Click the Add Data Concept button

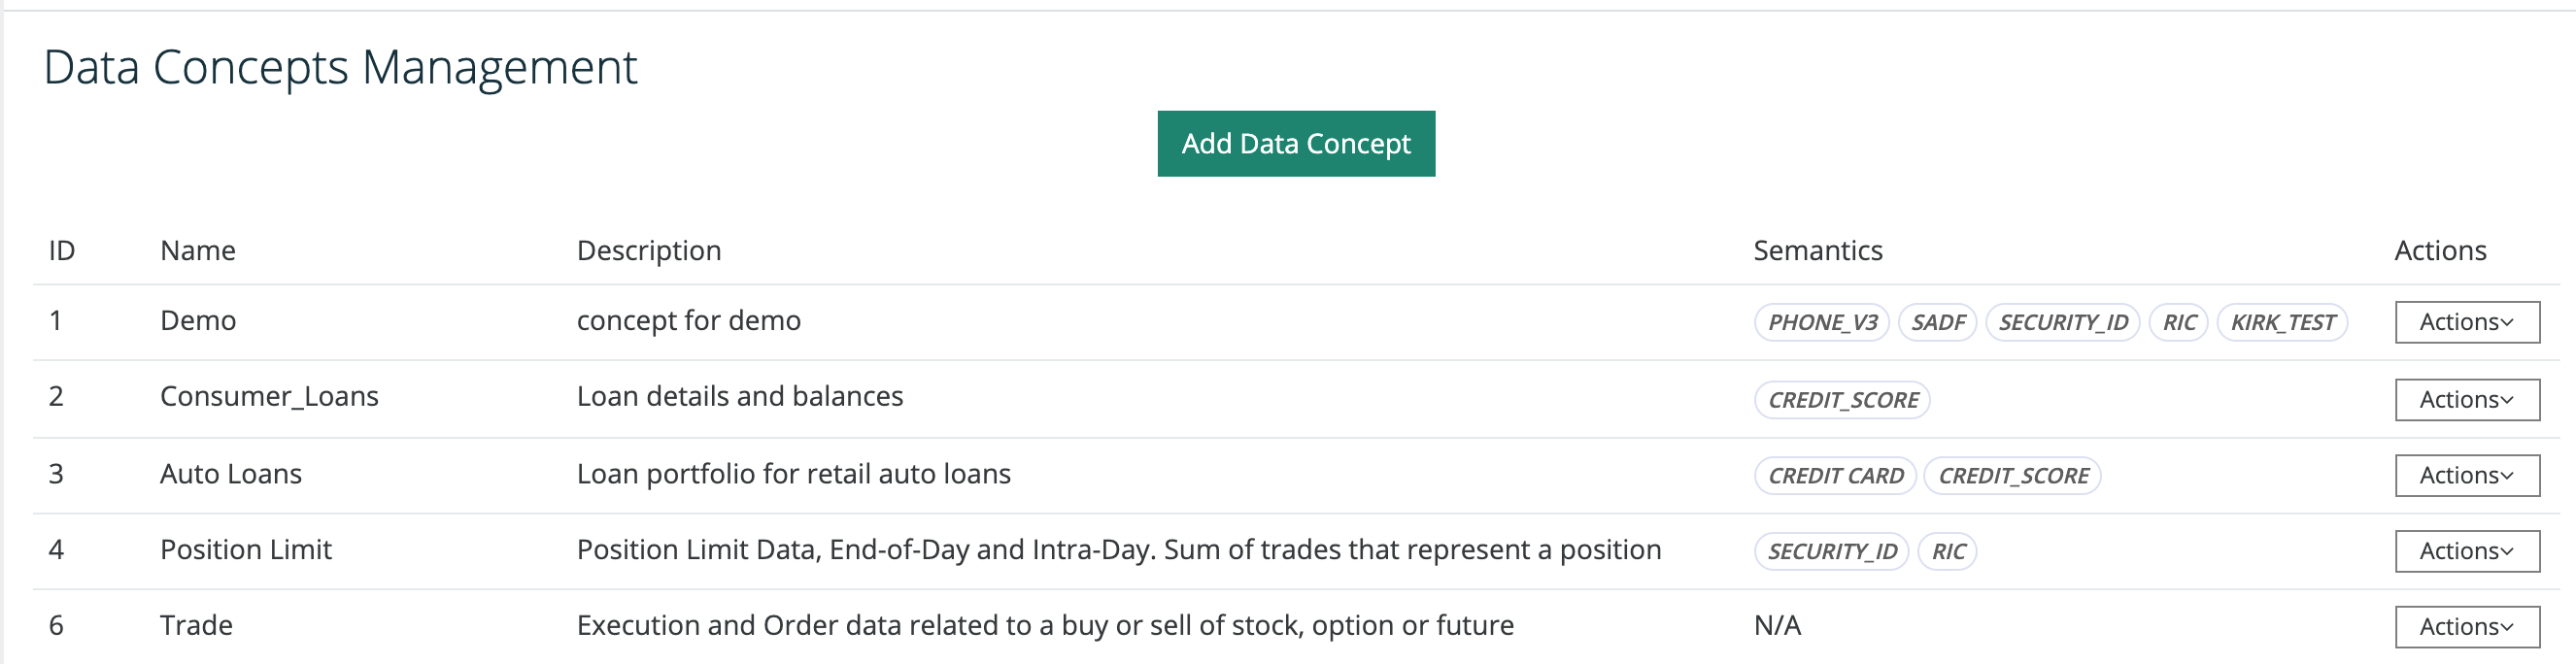coord(1296,144)
